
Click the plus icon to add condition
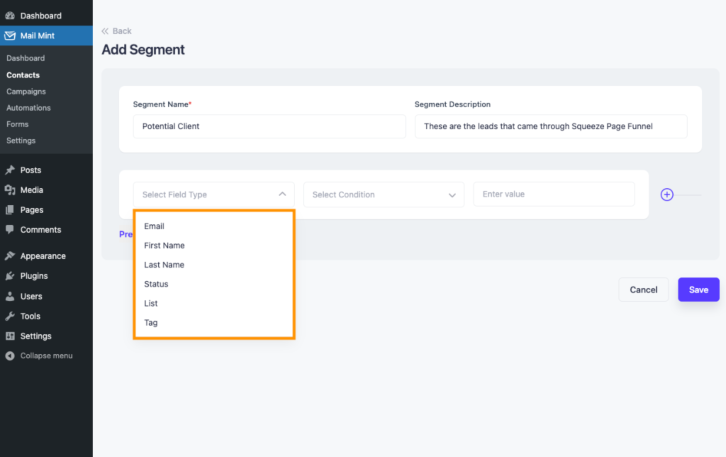point(667,194)
